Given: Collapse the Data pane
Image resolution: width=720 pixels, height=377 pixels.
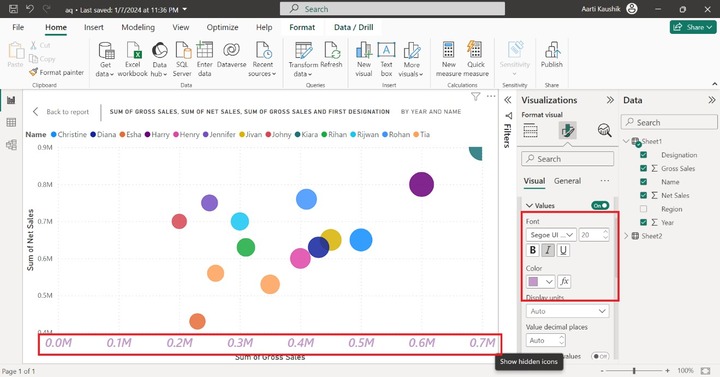Looking at the screenshot, I should click(x=711, y=100).
